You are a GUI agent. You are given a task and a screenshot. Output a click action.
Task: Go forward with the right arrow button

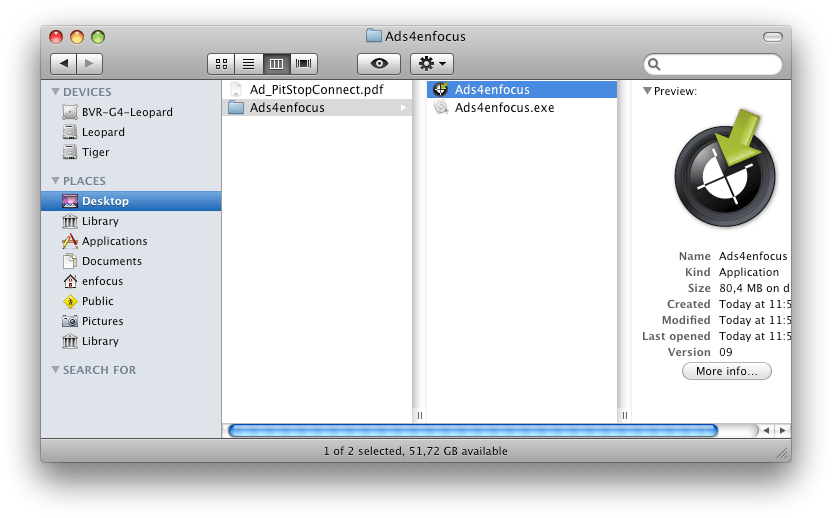[89, 64]
